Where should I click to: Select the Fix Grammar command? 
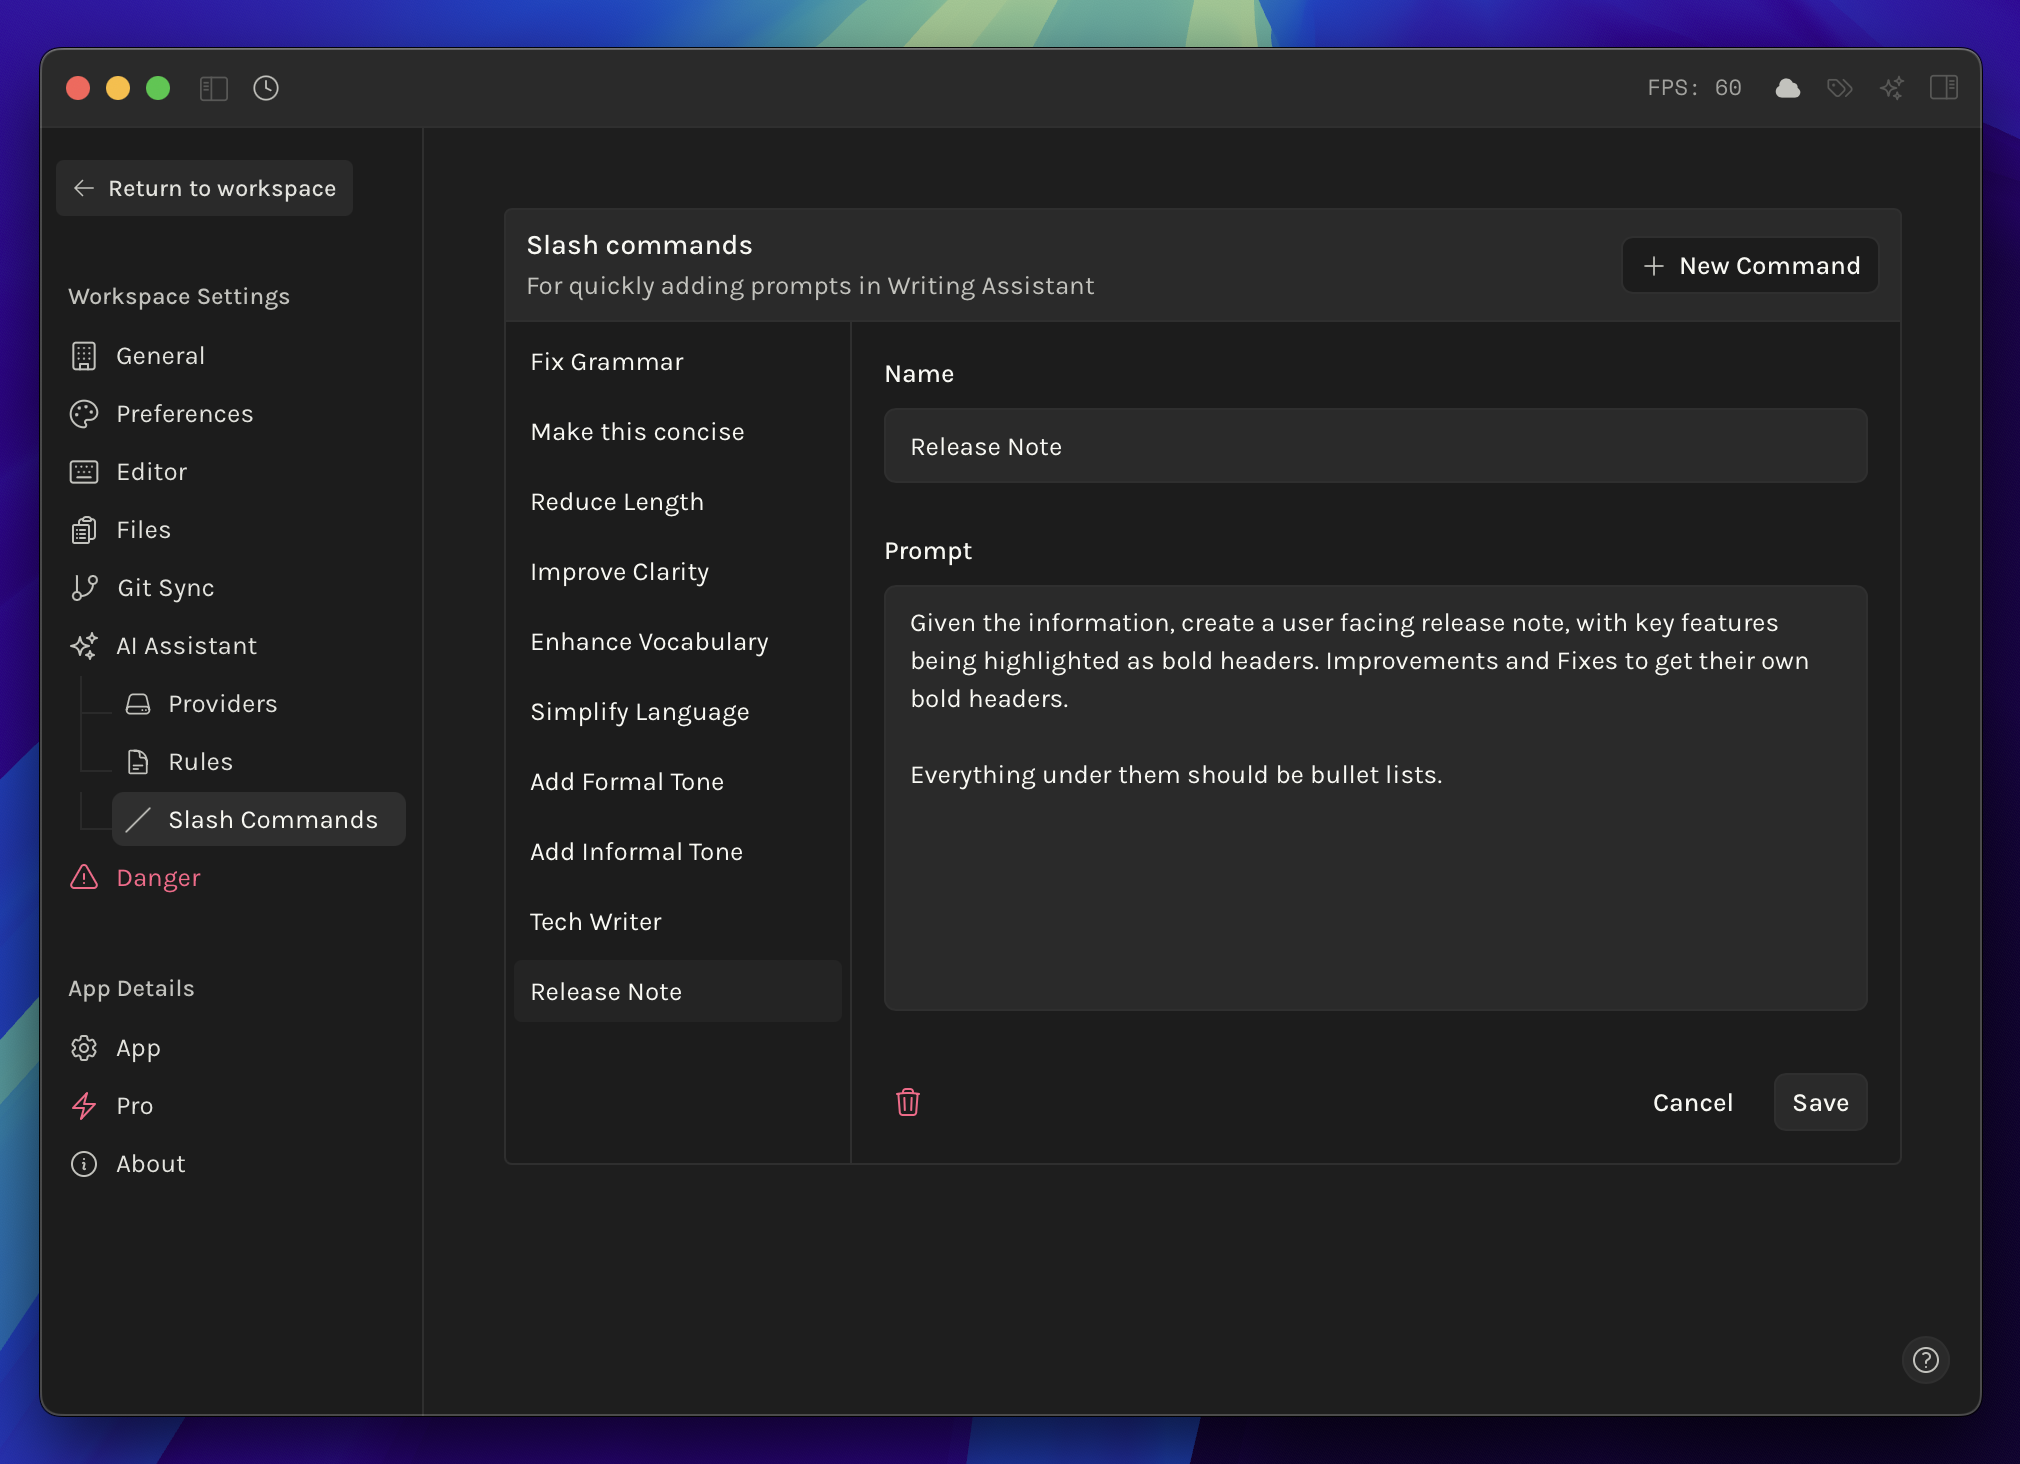click(677, 362)
